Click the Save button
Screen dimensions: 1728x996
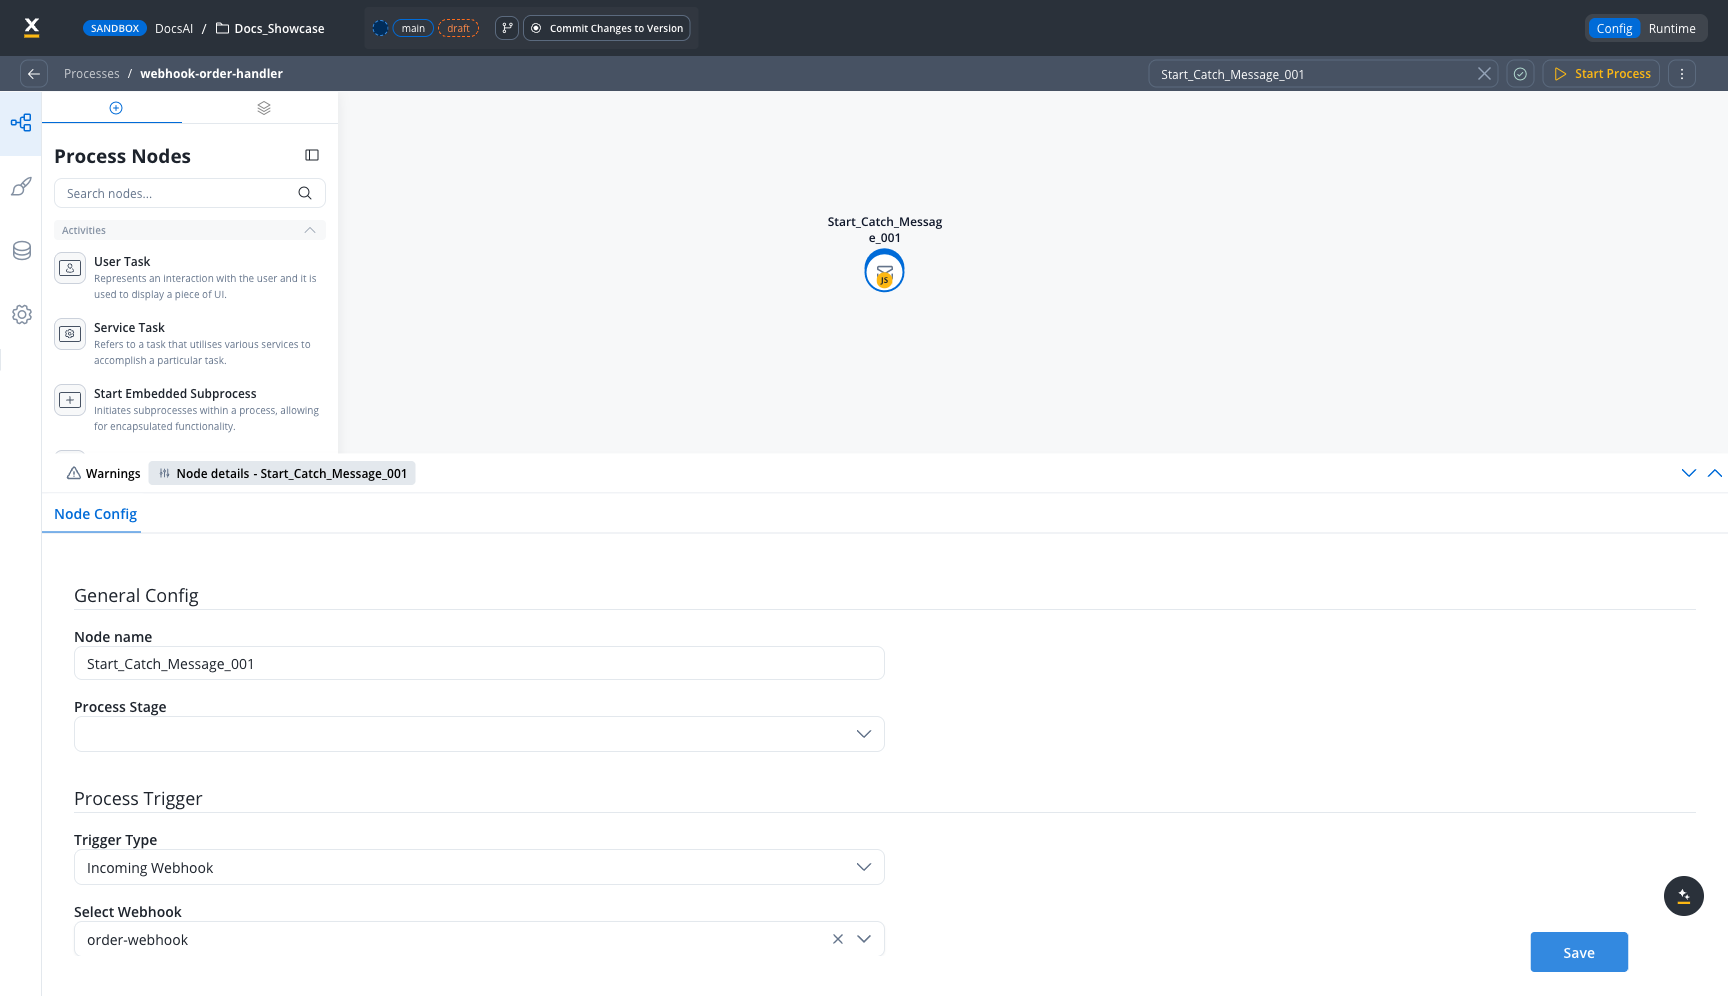click(x=1578, y=952)
